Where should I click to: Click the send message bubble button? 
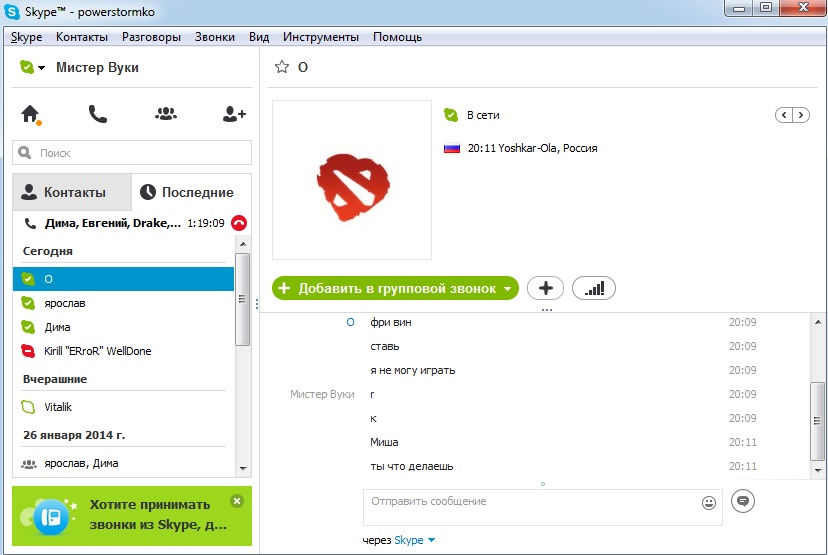pos(743,501)
